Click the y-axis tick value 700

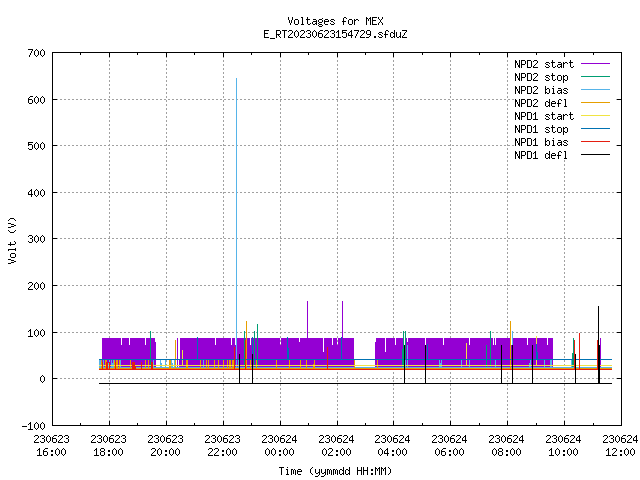click(x=36, y=53)
